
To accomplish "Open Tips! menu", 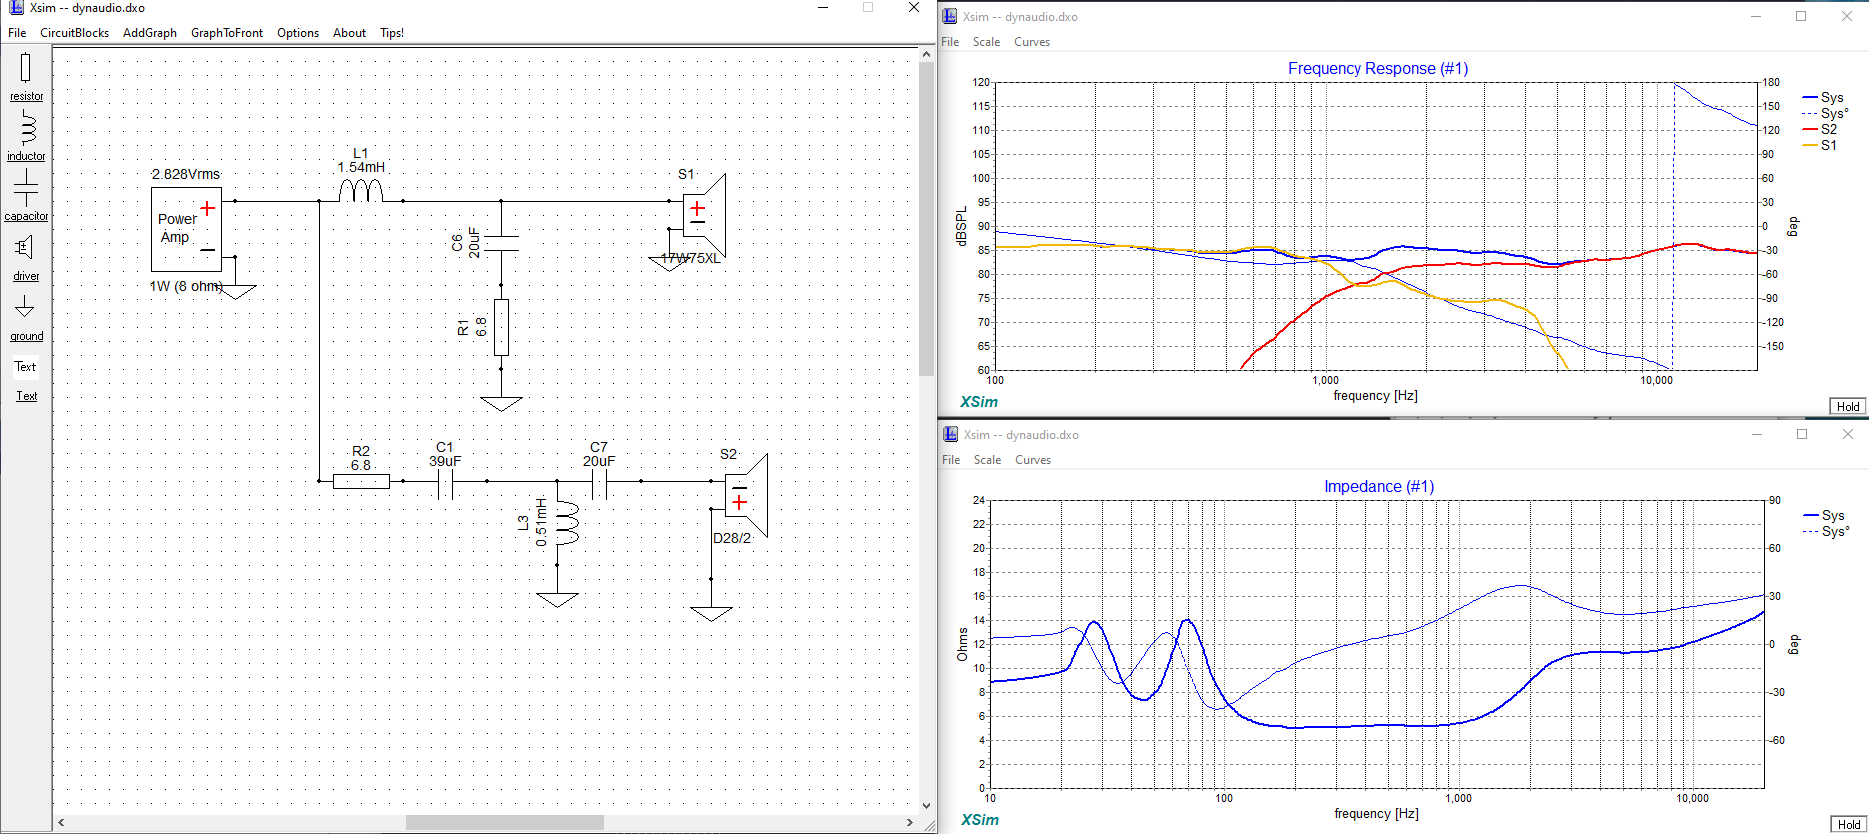I will [392, 33].
